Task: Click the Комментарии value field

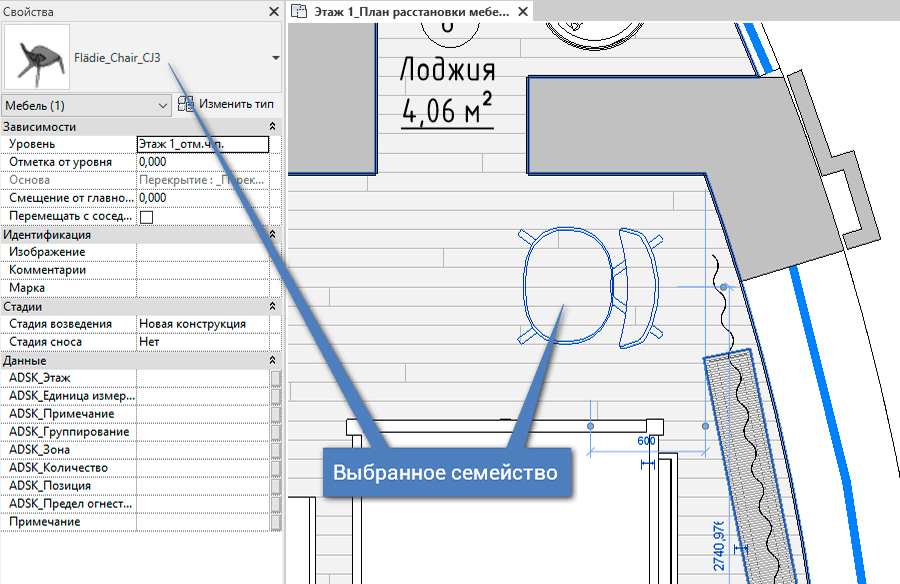Action: (203, 270)
